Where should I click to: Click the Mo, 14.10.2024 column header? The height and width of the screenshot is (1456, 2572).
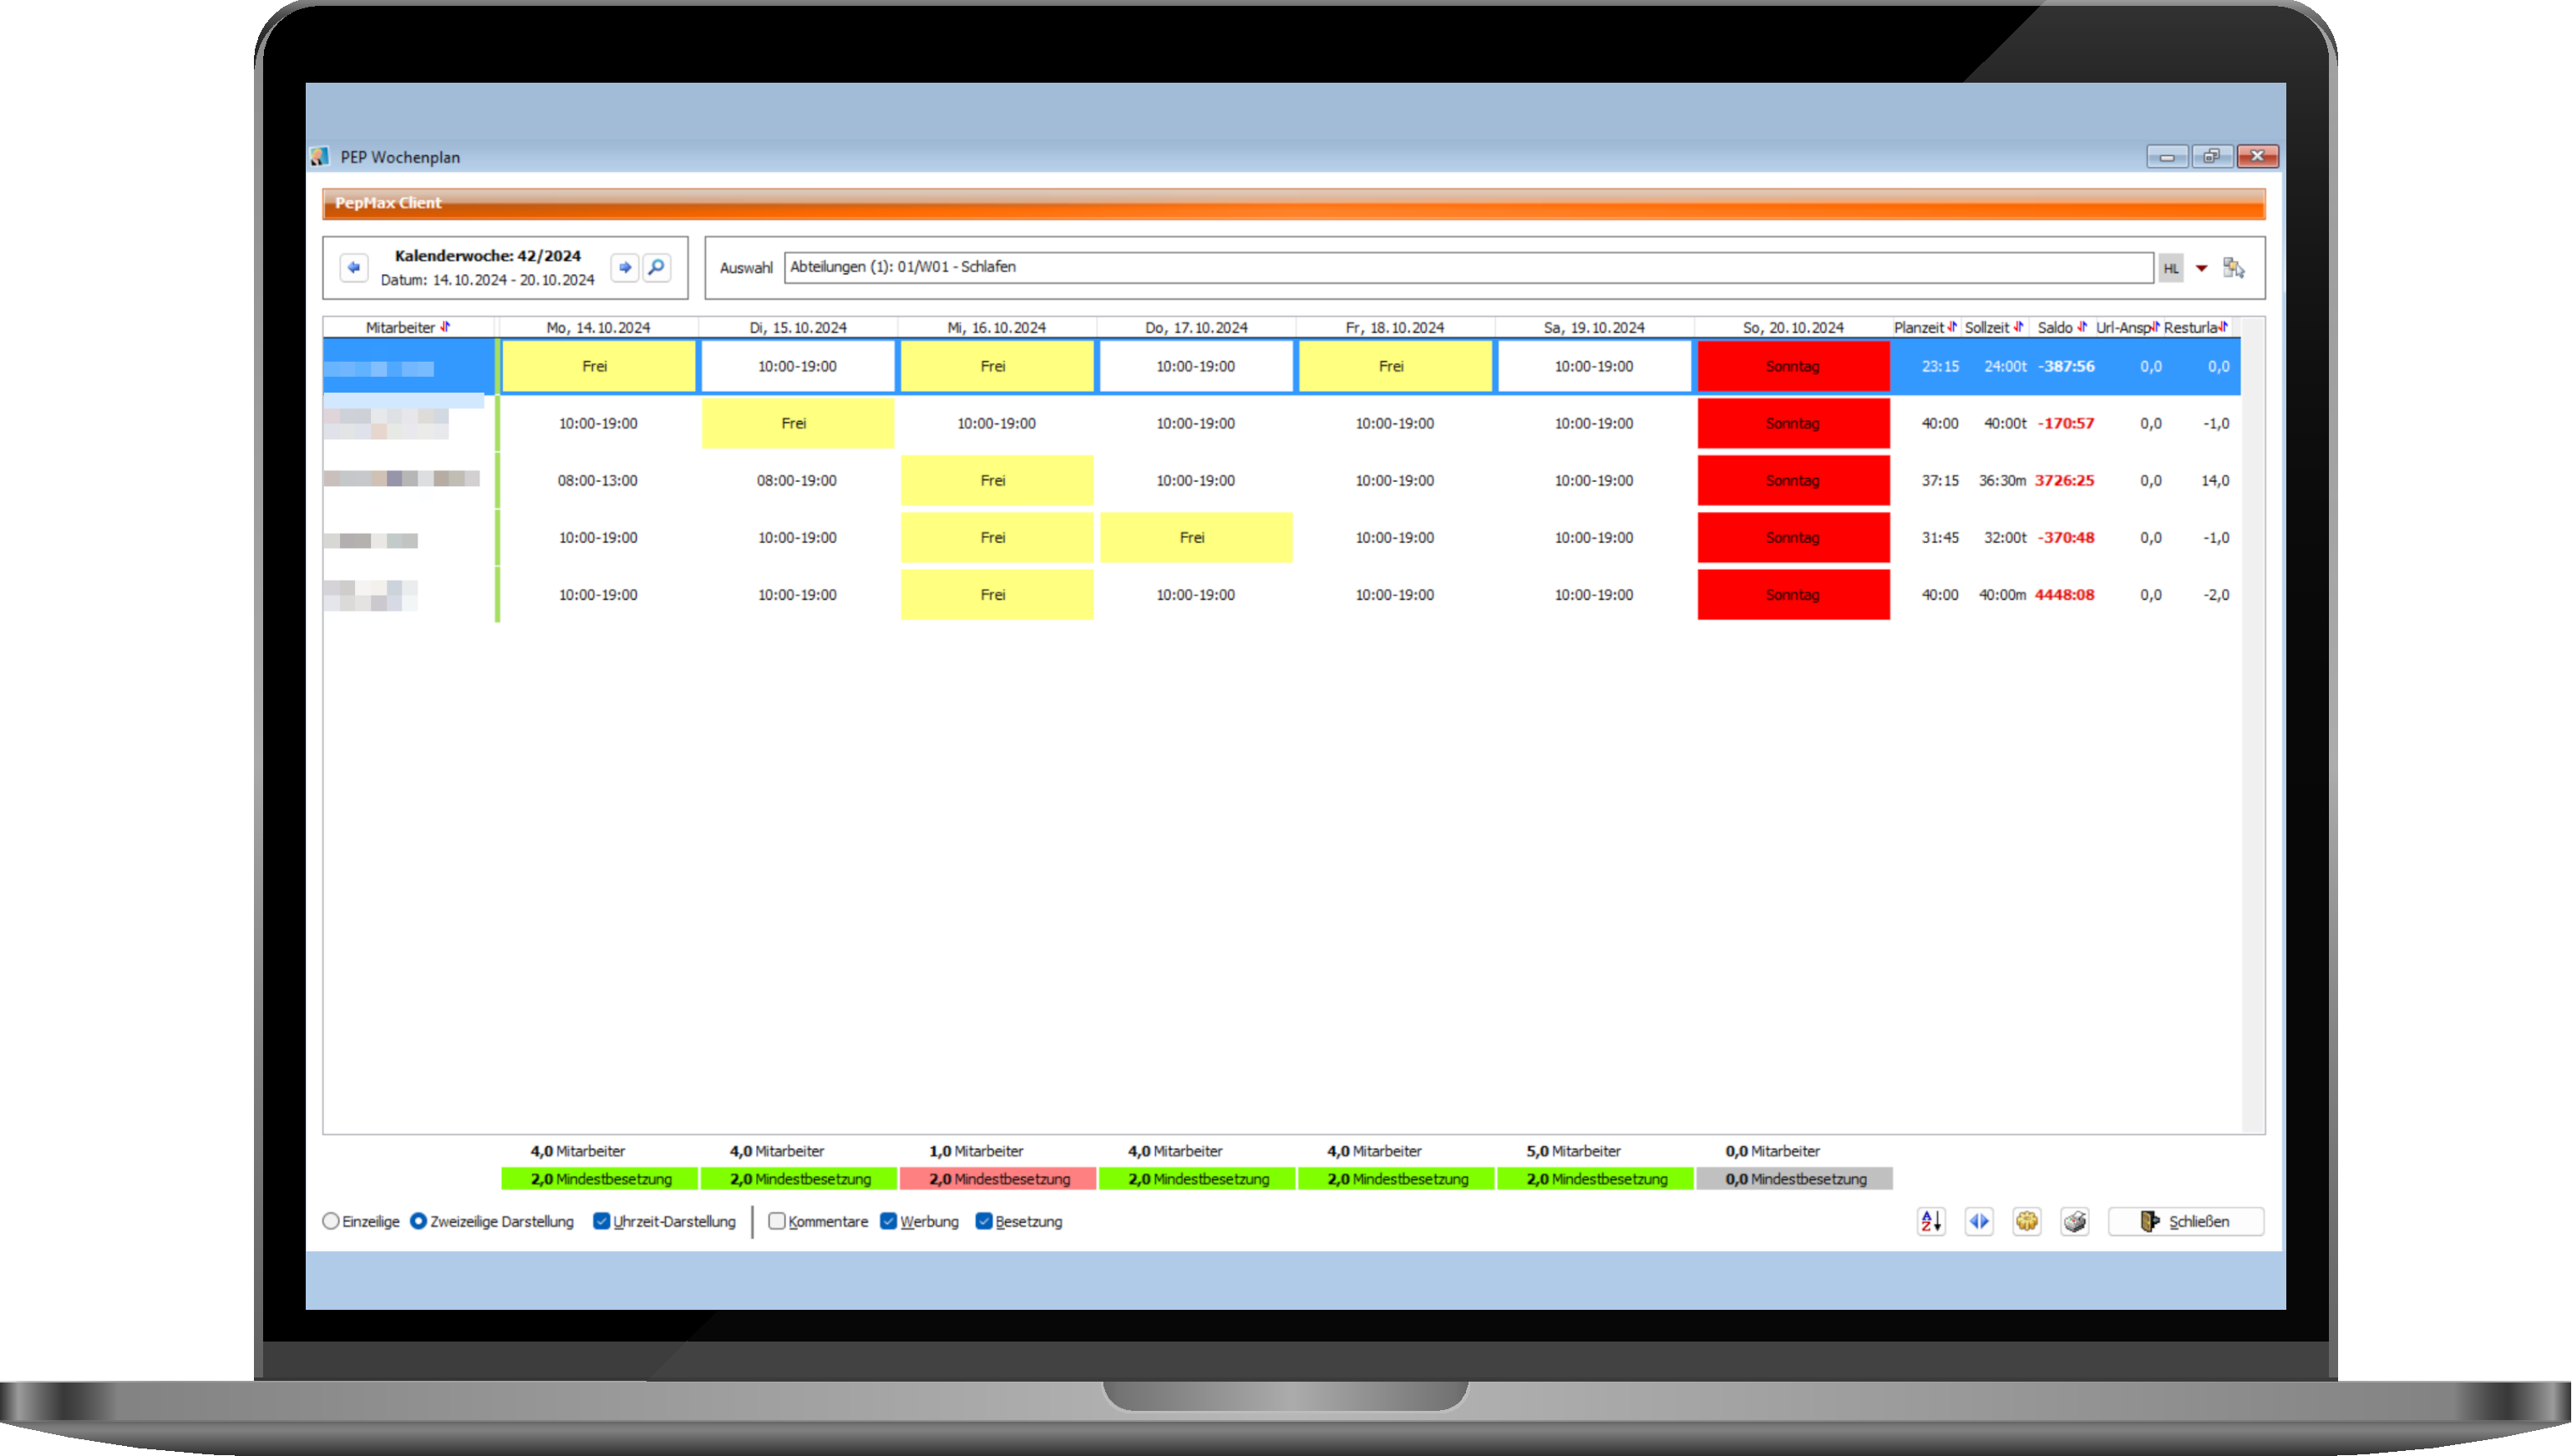click(x=598, y=327)
